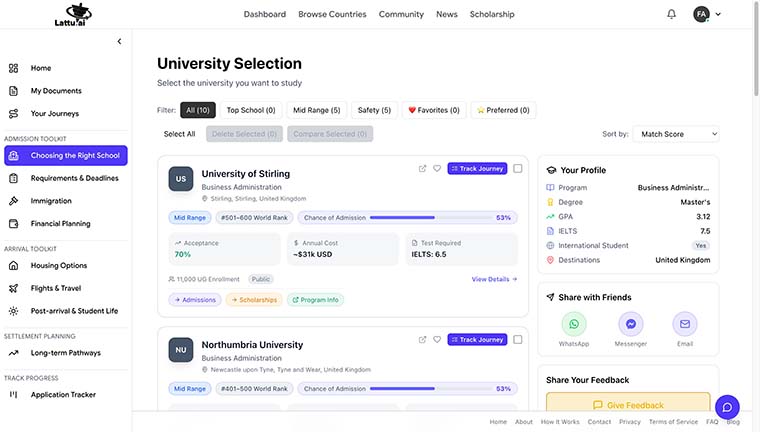Click Select All universities
Image resolution: width=760 pixels, height=432 pixels.
[x=179, y=134]
